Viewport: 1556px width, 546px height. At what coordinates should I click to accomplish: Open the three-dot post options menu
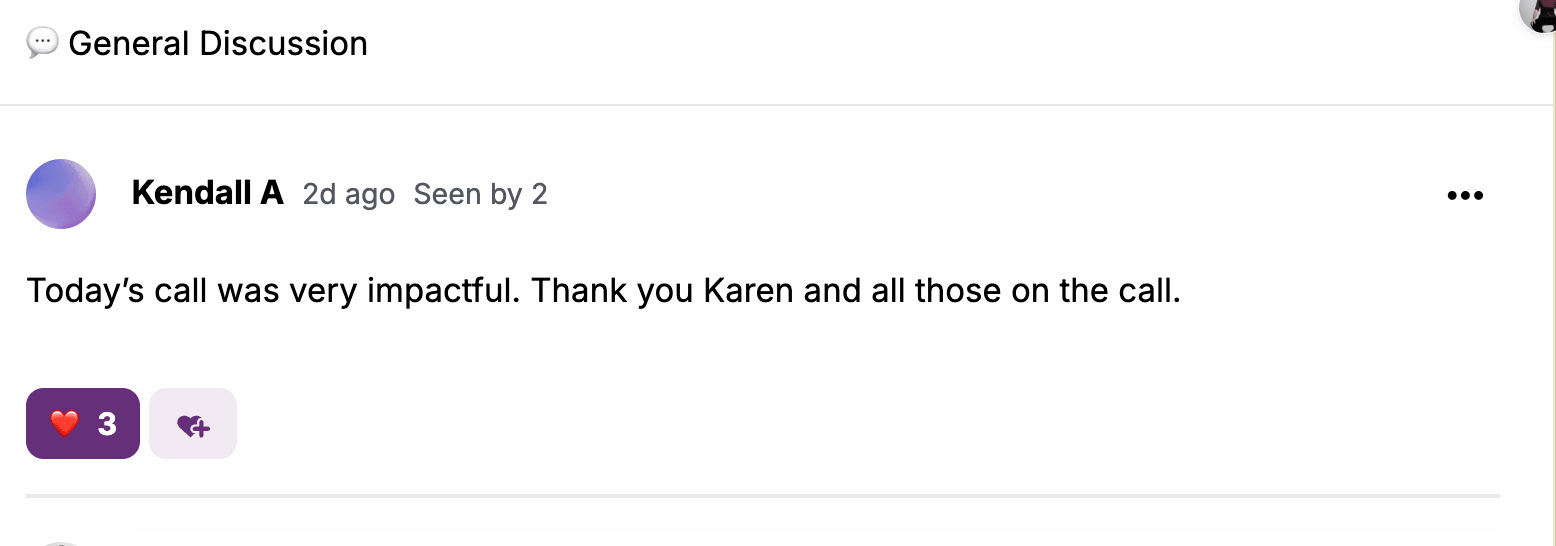1465,195
